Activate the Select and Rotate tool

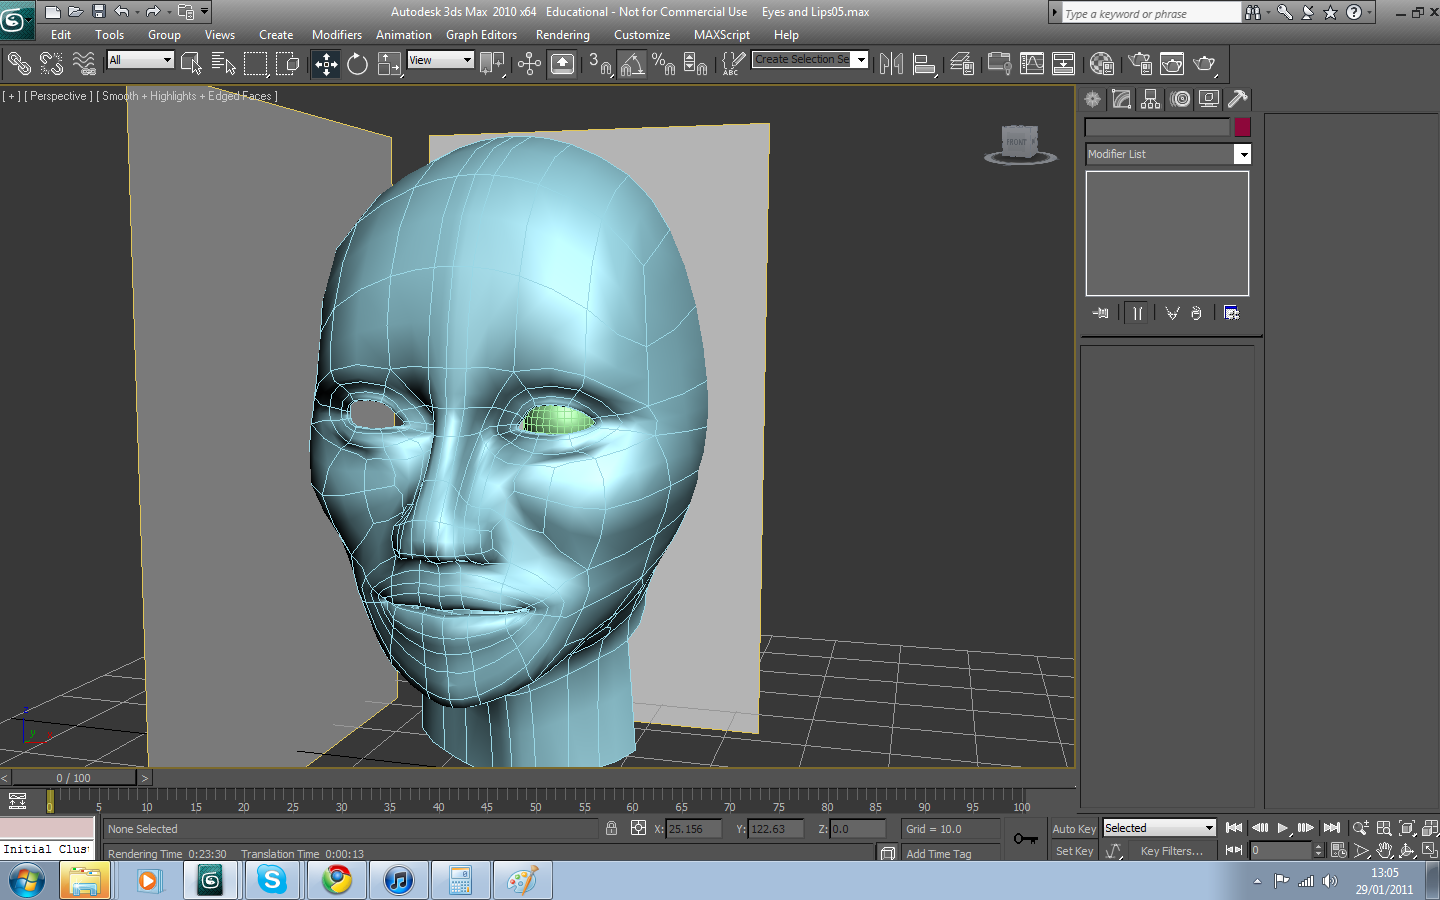point(357,63)
